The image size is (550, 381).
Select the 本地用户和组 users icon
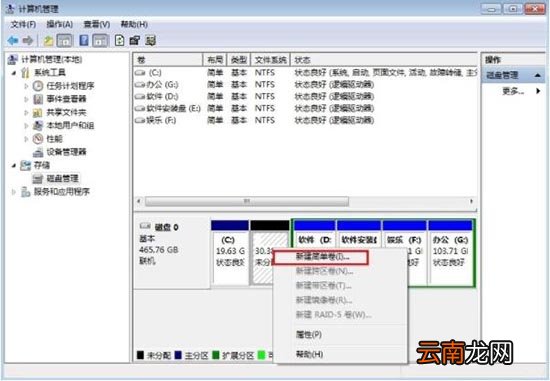pyautogui.click(x=38, y=126)
